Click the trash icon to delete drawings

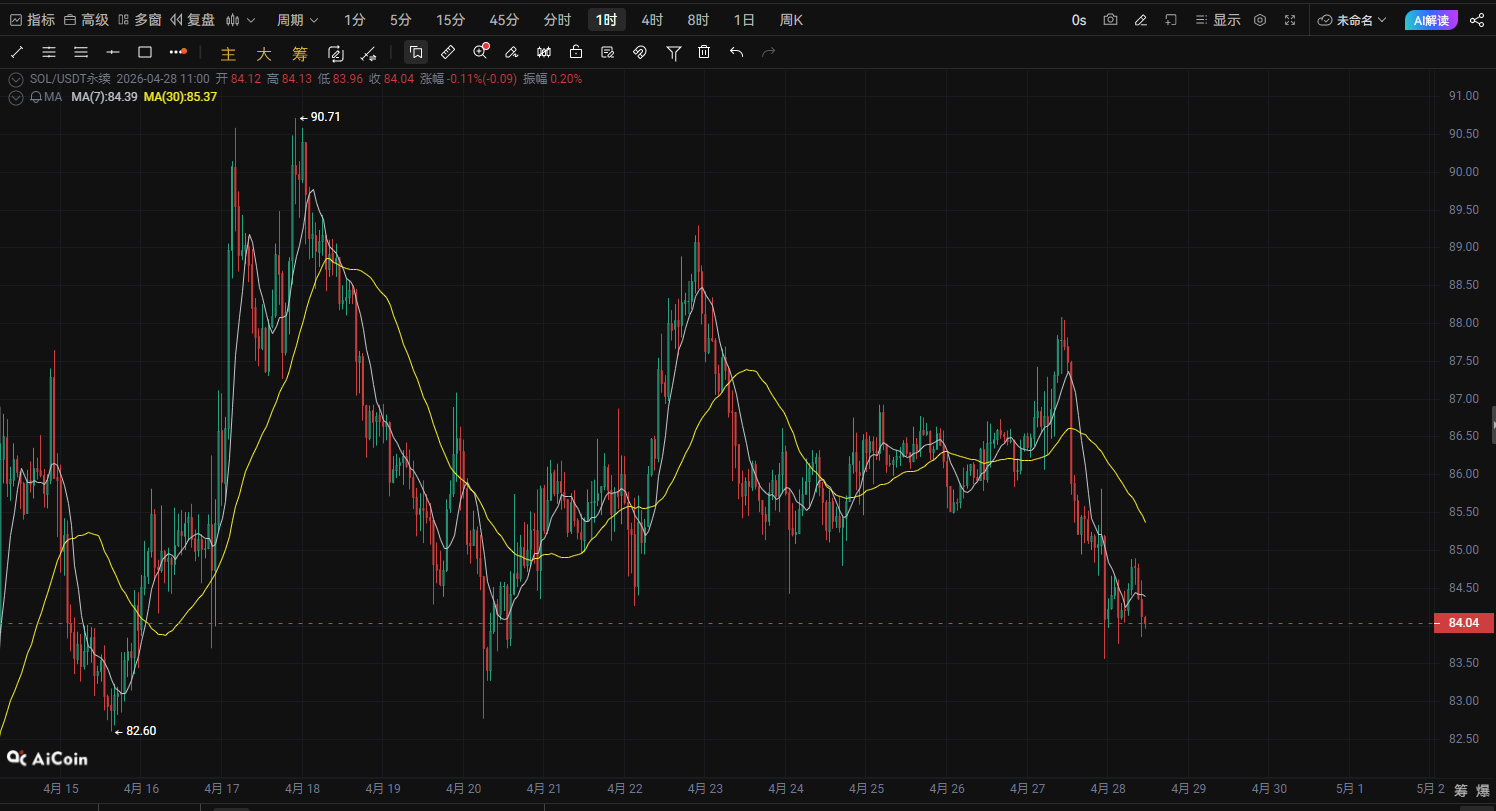click(x=704, y=52)
